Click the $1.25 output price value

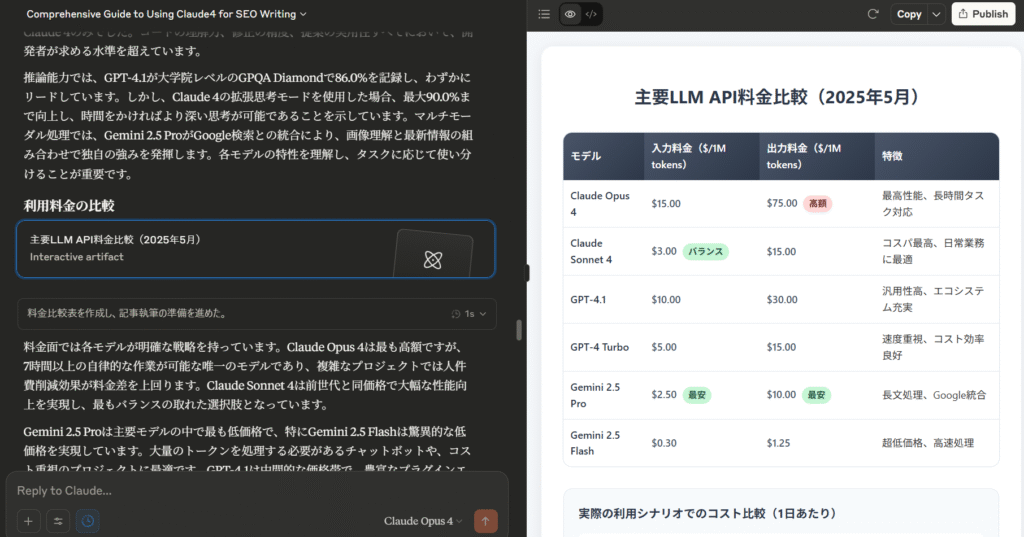(x=778, y=443)
